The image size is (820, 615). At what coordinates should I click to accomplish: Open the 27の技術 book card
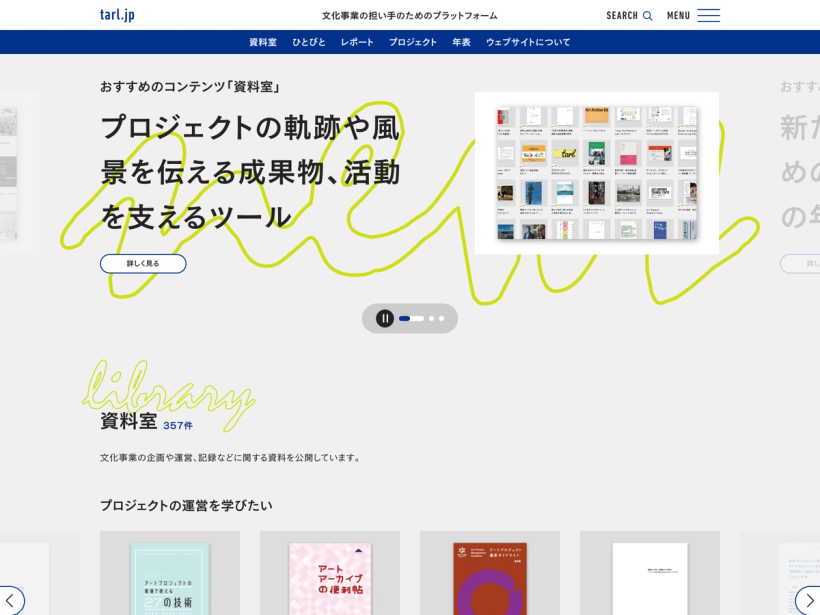point(170,573)
